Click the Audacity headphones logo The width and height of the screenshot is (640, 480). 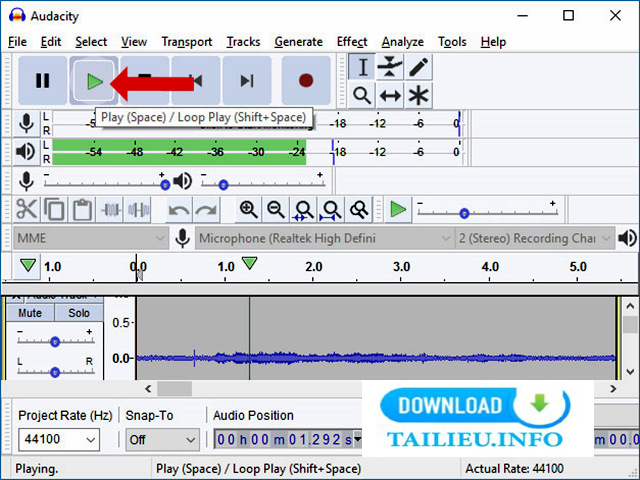pos(17,16)
